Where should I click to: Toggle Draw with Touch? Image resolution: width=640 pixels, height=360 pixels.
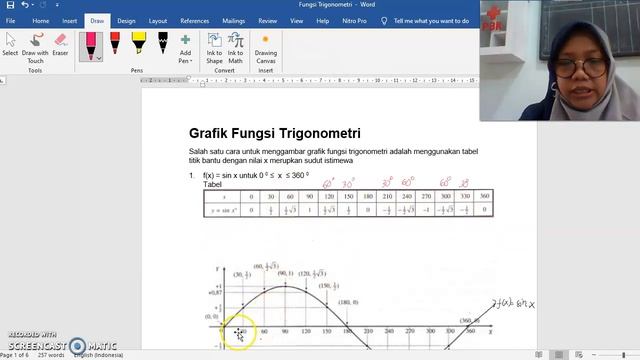(x=35, y=48)
